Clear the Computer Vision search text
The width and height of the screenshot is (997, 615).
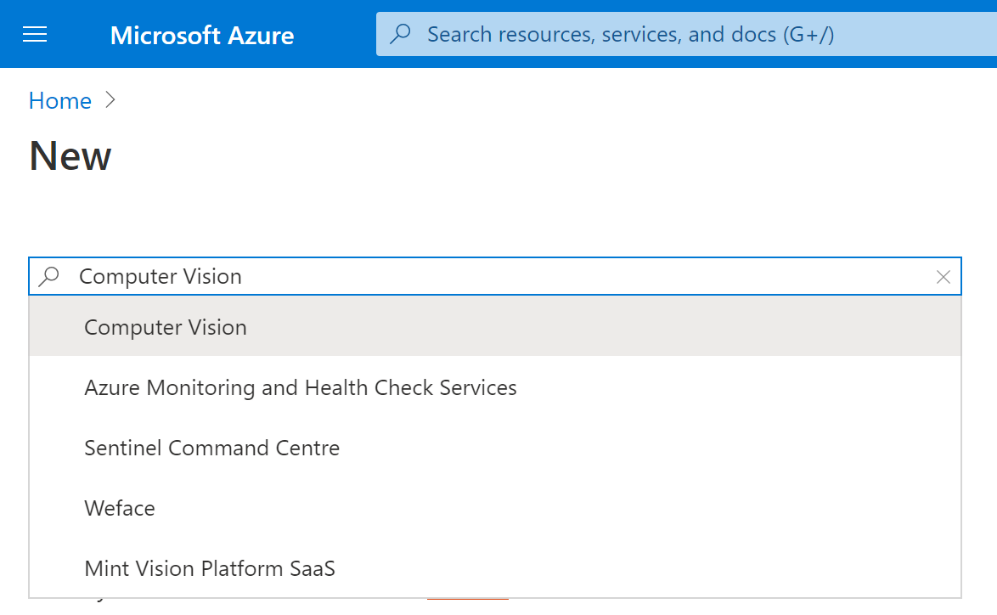(943, 277)
